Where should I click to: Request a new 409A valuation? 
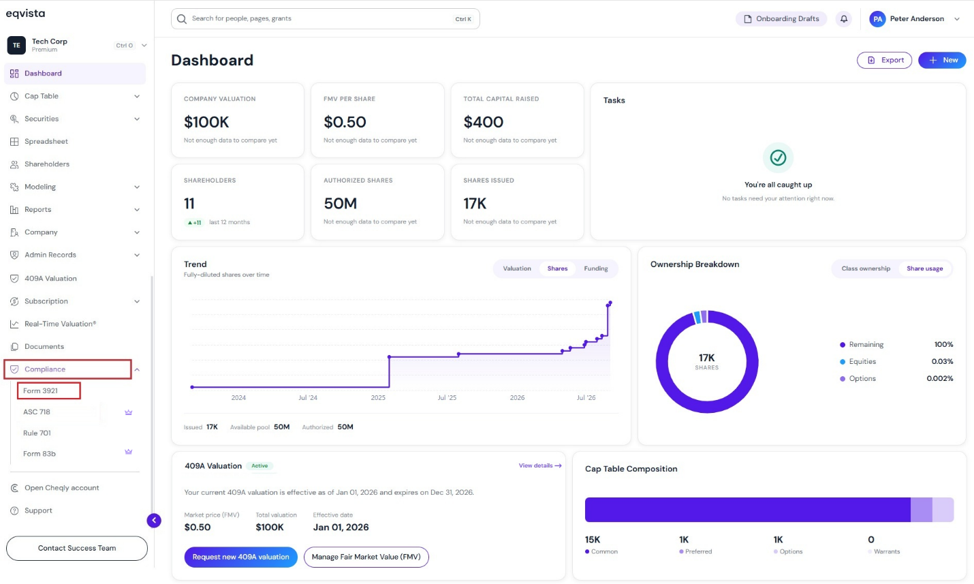[x=241, y=557]
